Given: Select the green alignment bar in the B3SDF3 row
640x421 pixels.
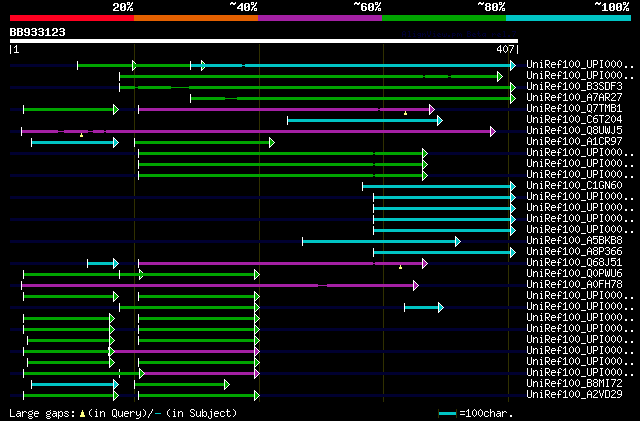Looking at the screenshot, I should (x=318, y=87).
